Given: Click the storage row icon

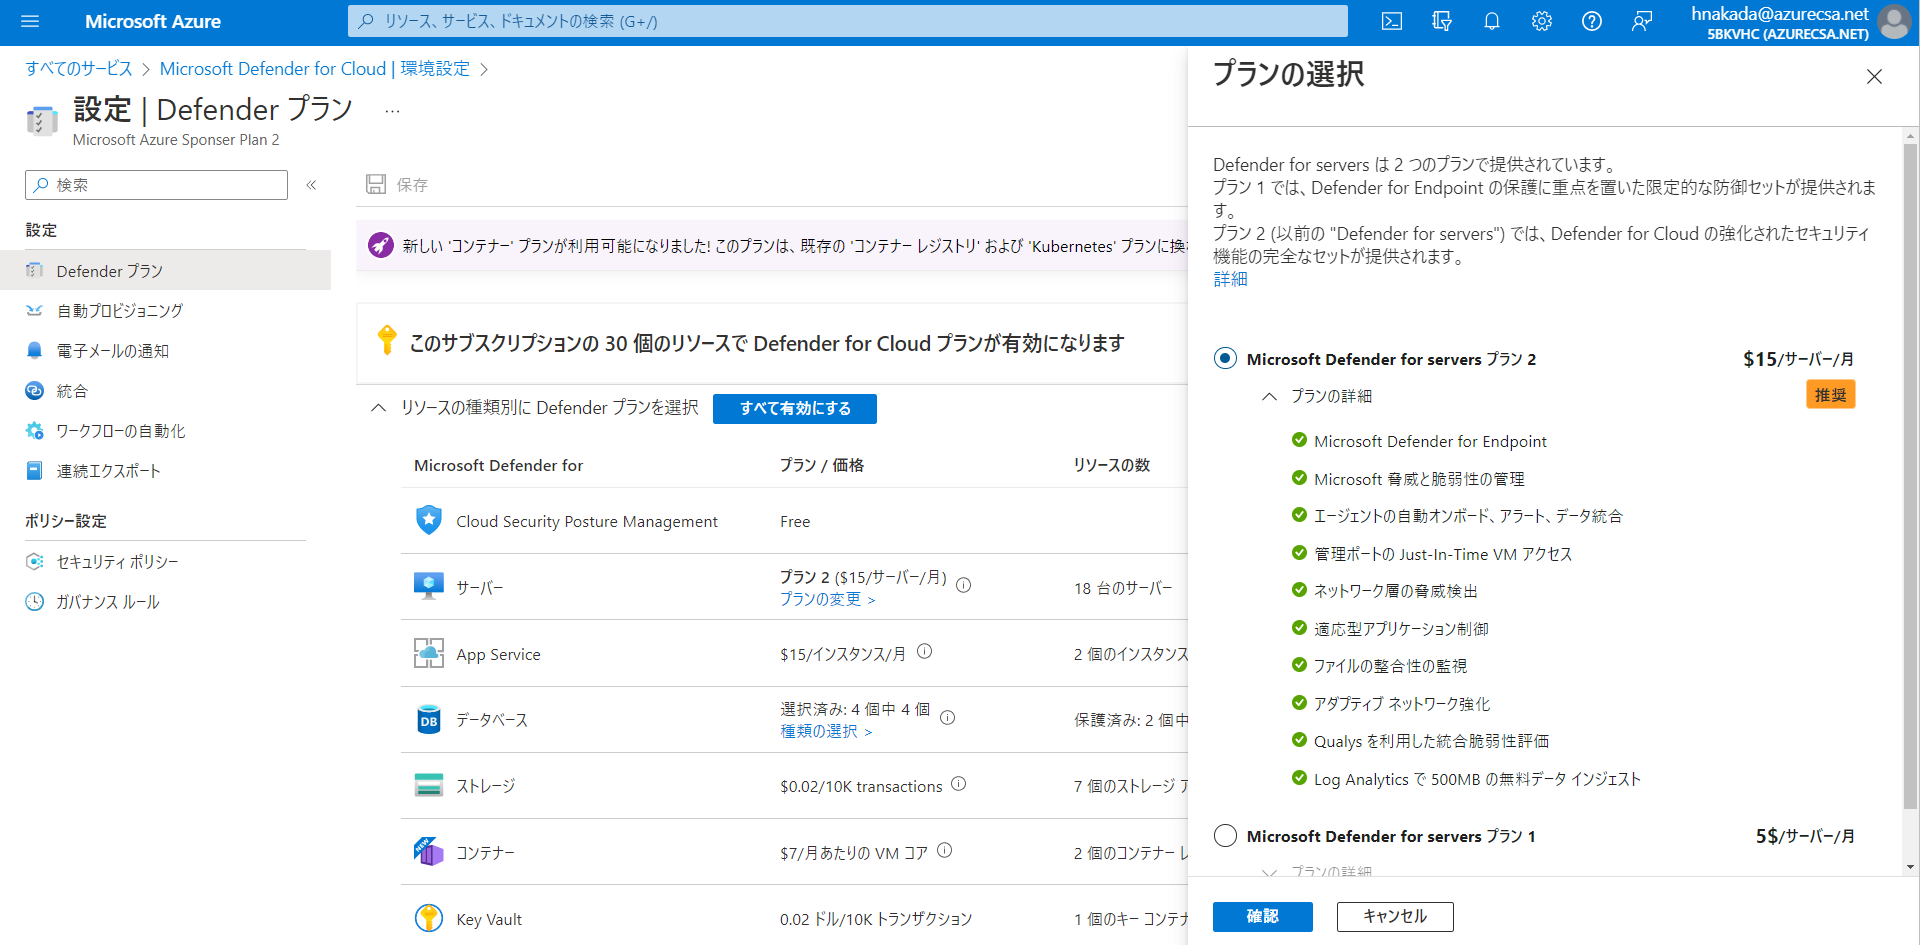Looking at the screenshot, I should pos(429,785).
